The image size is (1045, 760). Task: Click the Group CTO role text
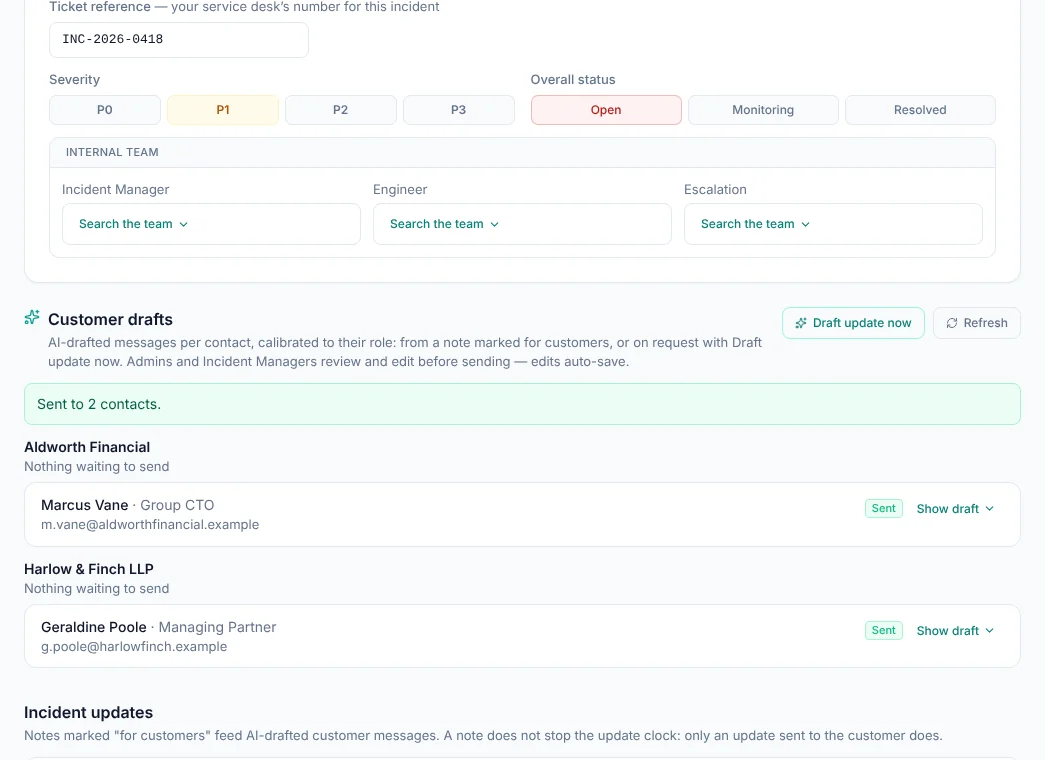coord(177,505)
